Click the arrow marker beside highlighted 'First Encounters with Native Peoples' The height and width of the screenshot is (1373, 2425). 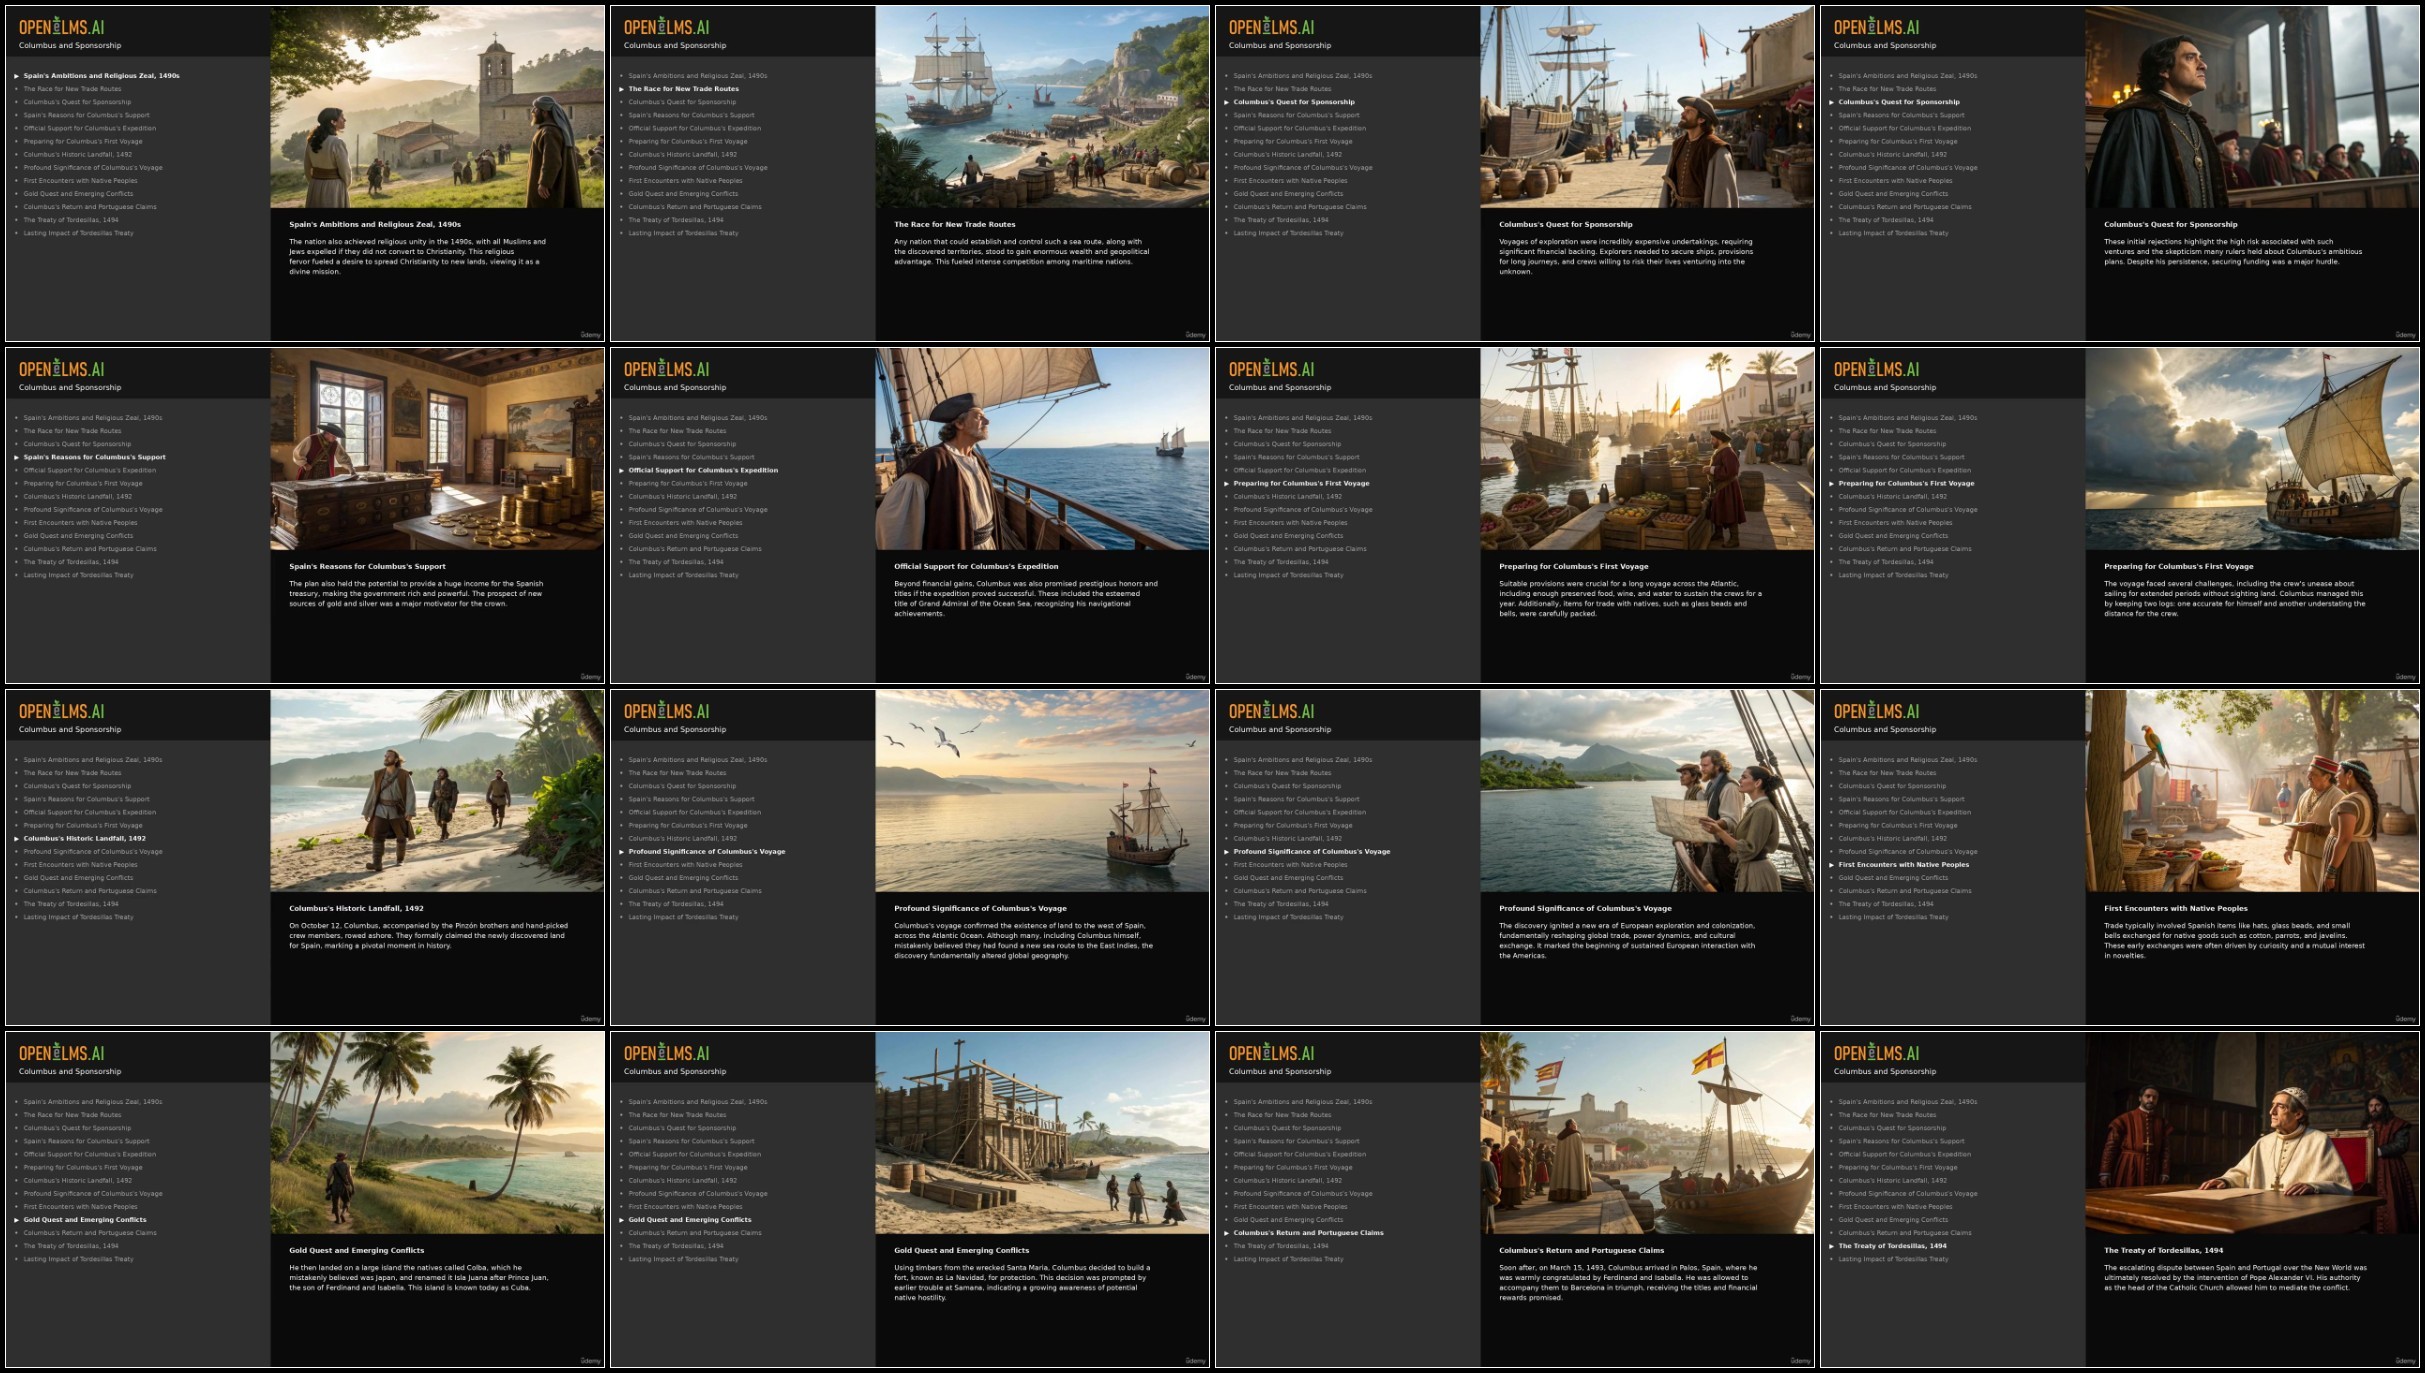(1831, 865)
